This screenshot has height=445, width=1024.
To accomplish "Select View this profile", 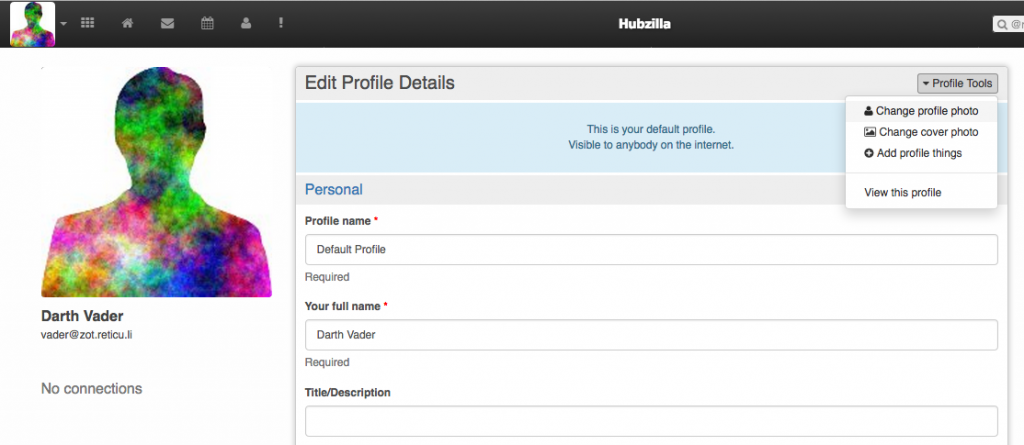I will pos(902,192).
